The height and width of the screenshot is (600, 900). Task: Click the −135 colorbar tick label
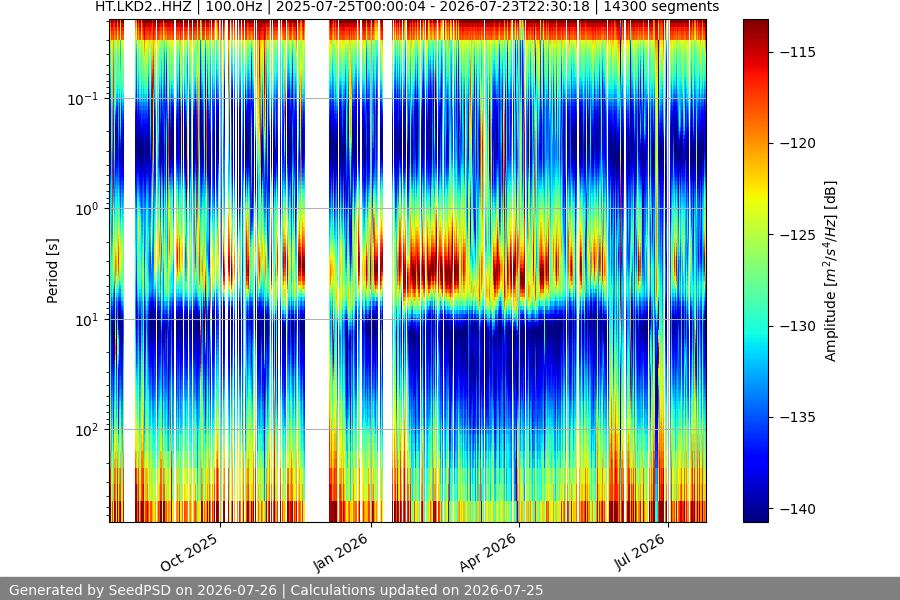coord(798,417)
